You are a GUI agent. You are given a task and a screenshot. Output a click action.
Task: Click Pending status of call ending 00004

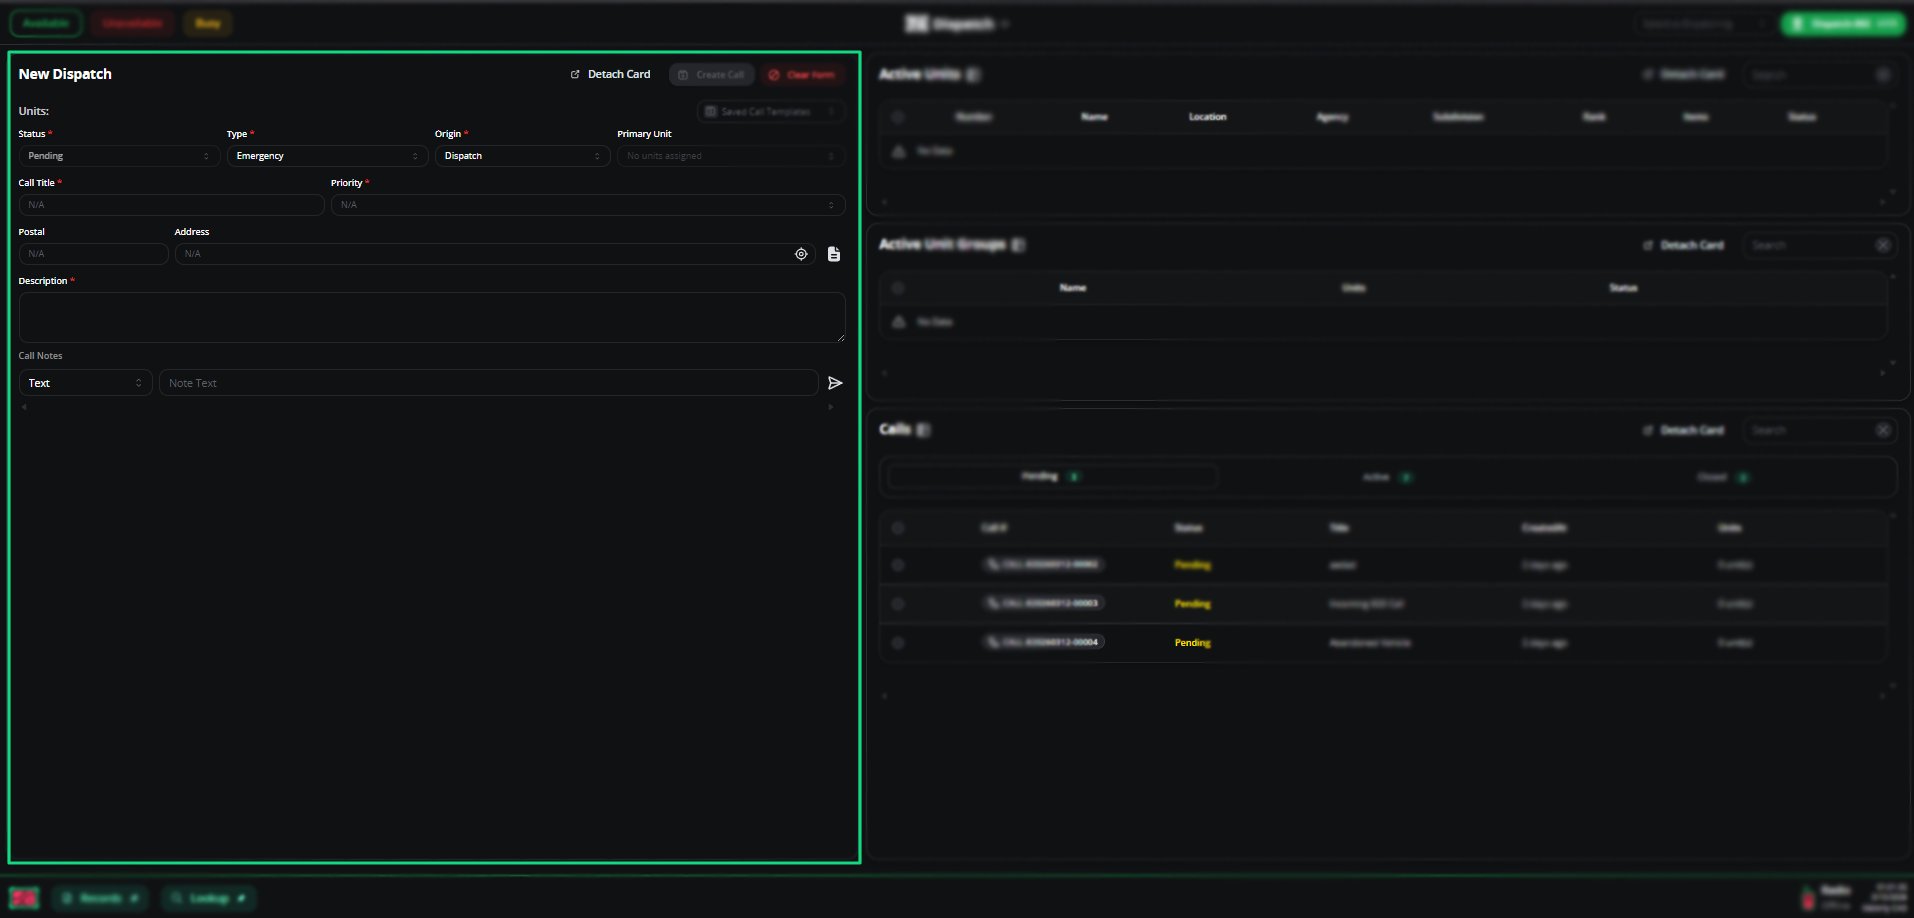[1192, 643]
